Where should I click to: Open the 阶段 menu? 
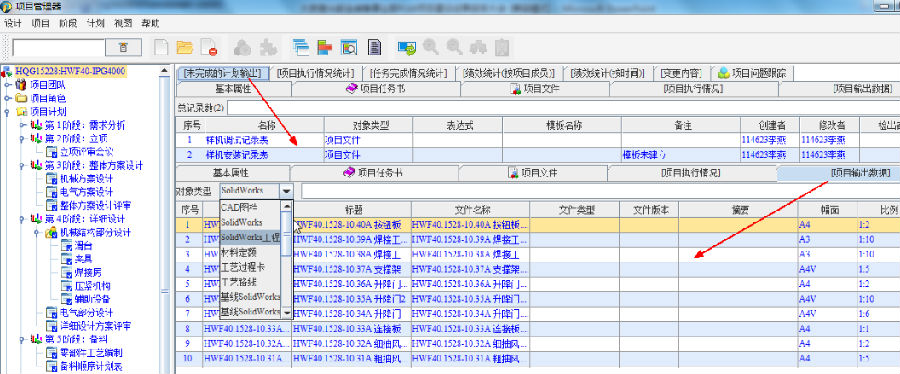(68, 24)
